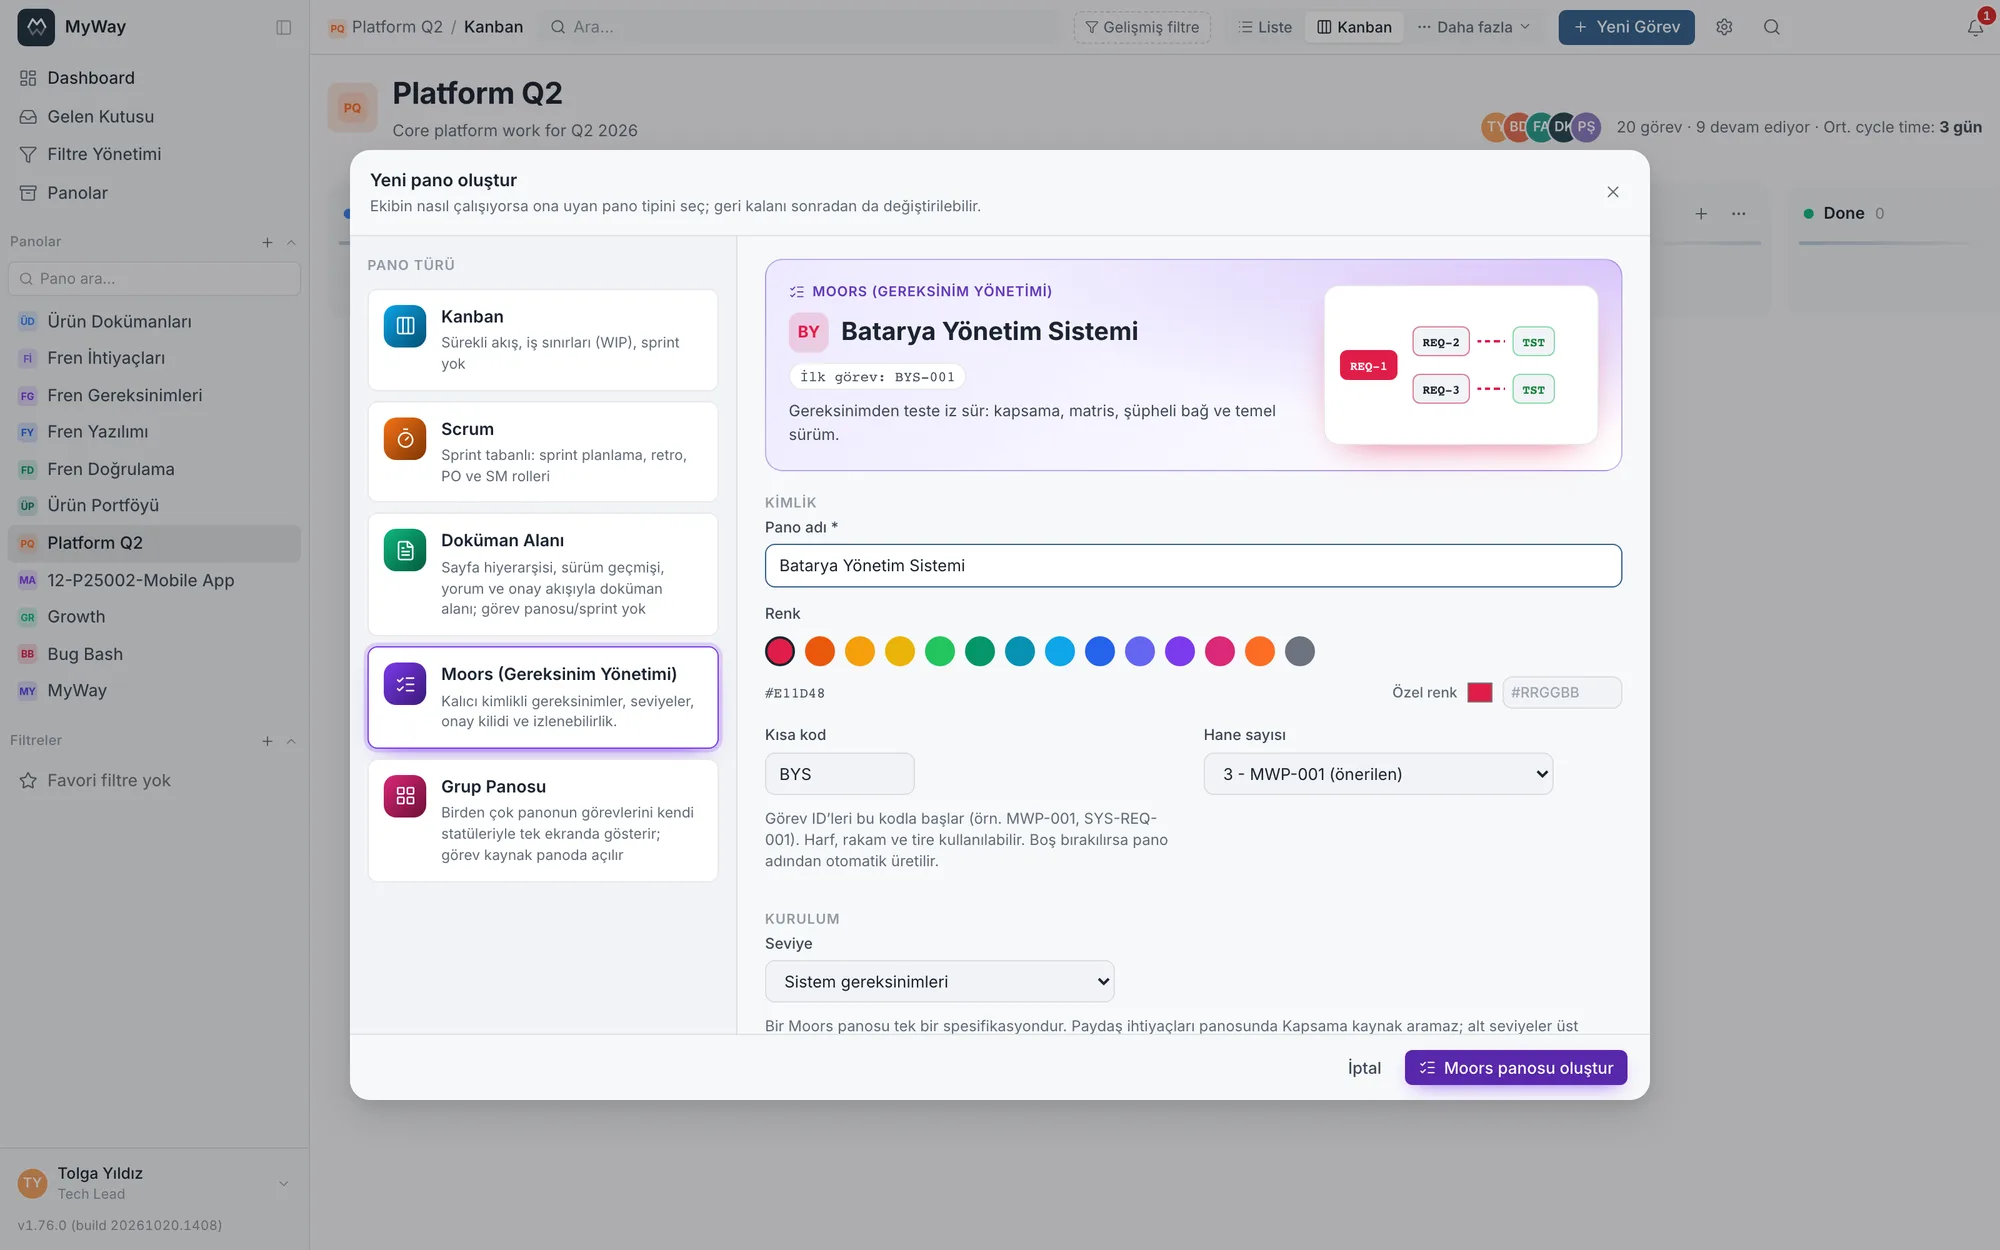Click the Scrum stopwatch icon
The height and width of the screenshot is (1250, 2000).
(x=405, y=438)
